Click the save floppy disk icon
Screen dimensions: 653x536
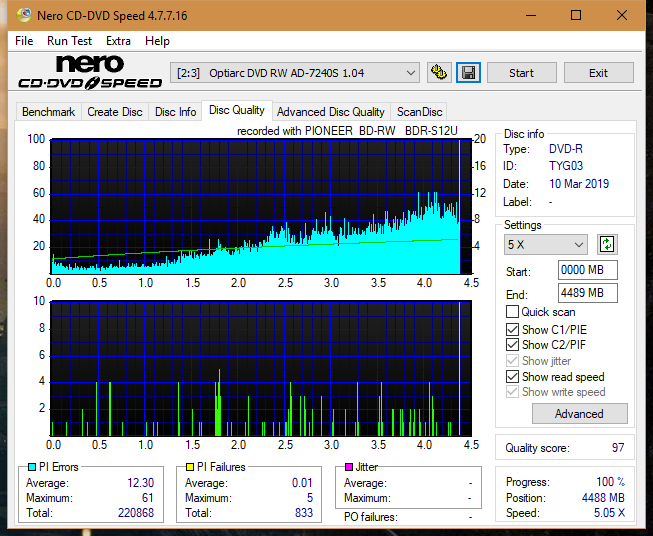coord(468,73)
